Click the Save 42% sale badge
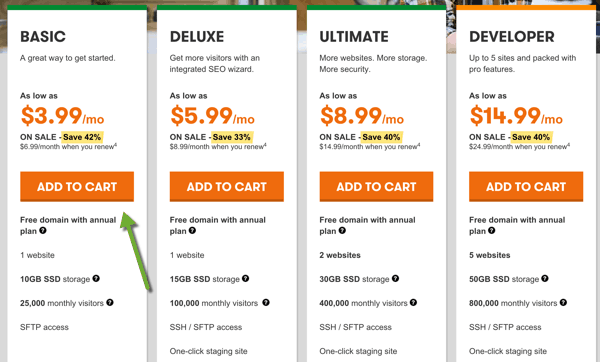Image resolution: width=600 pixels, height=362 pixels. (82, 137)
